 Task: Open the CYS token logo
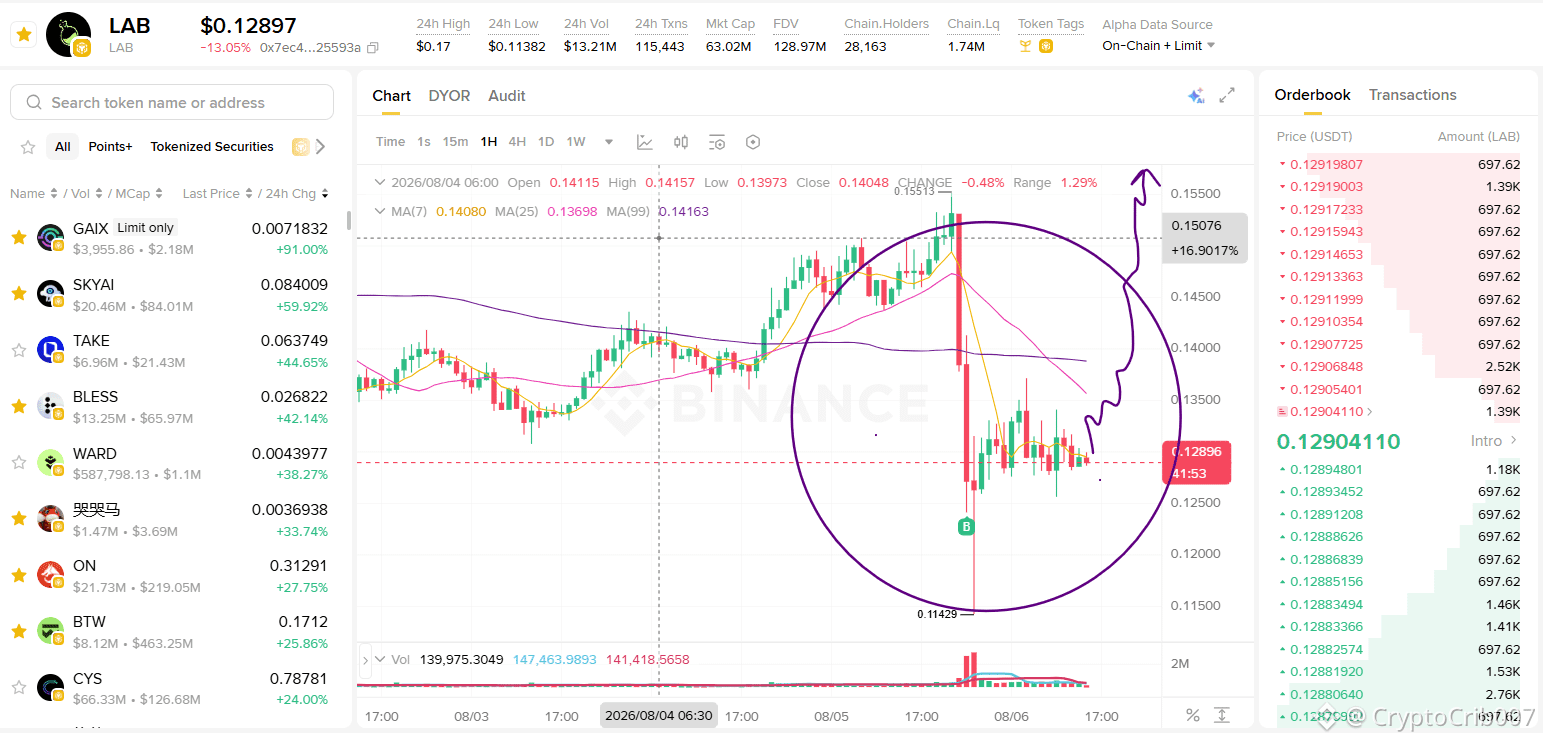(51, 687)
